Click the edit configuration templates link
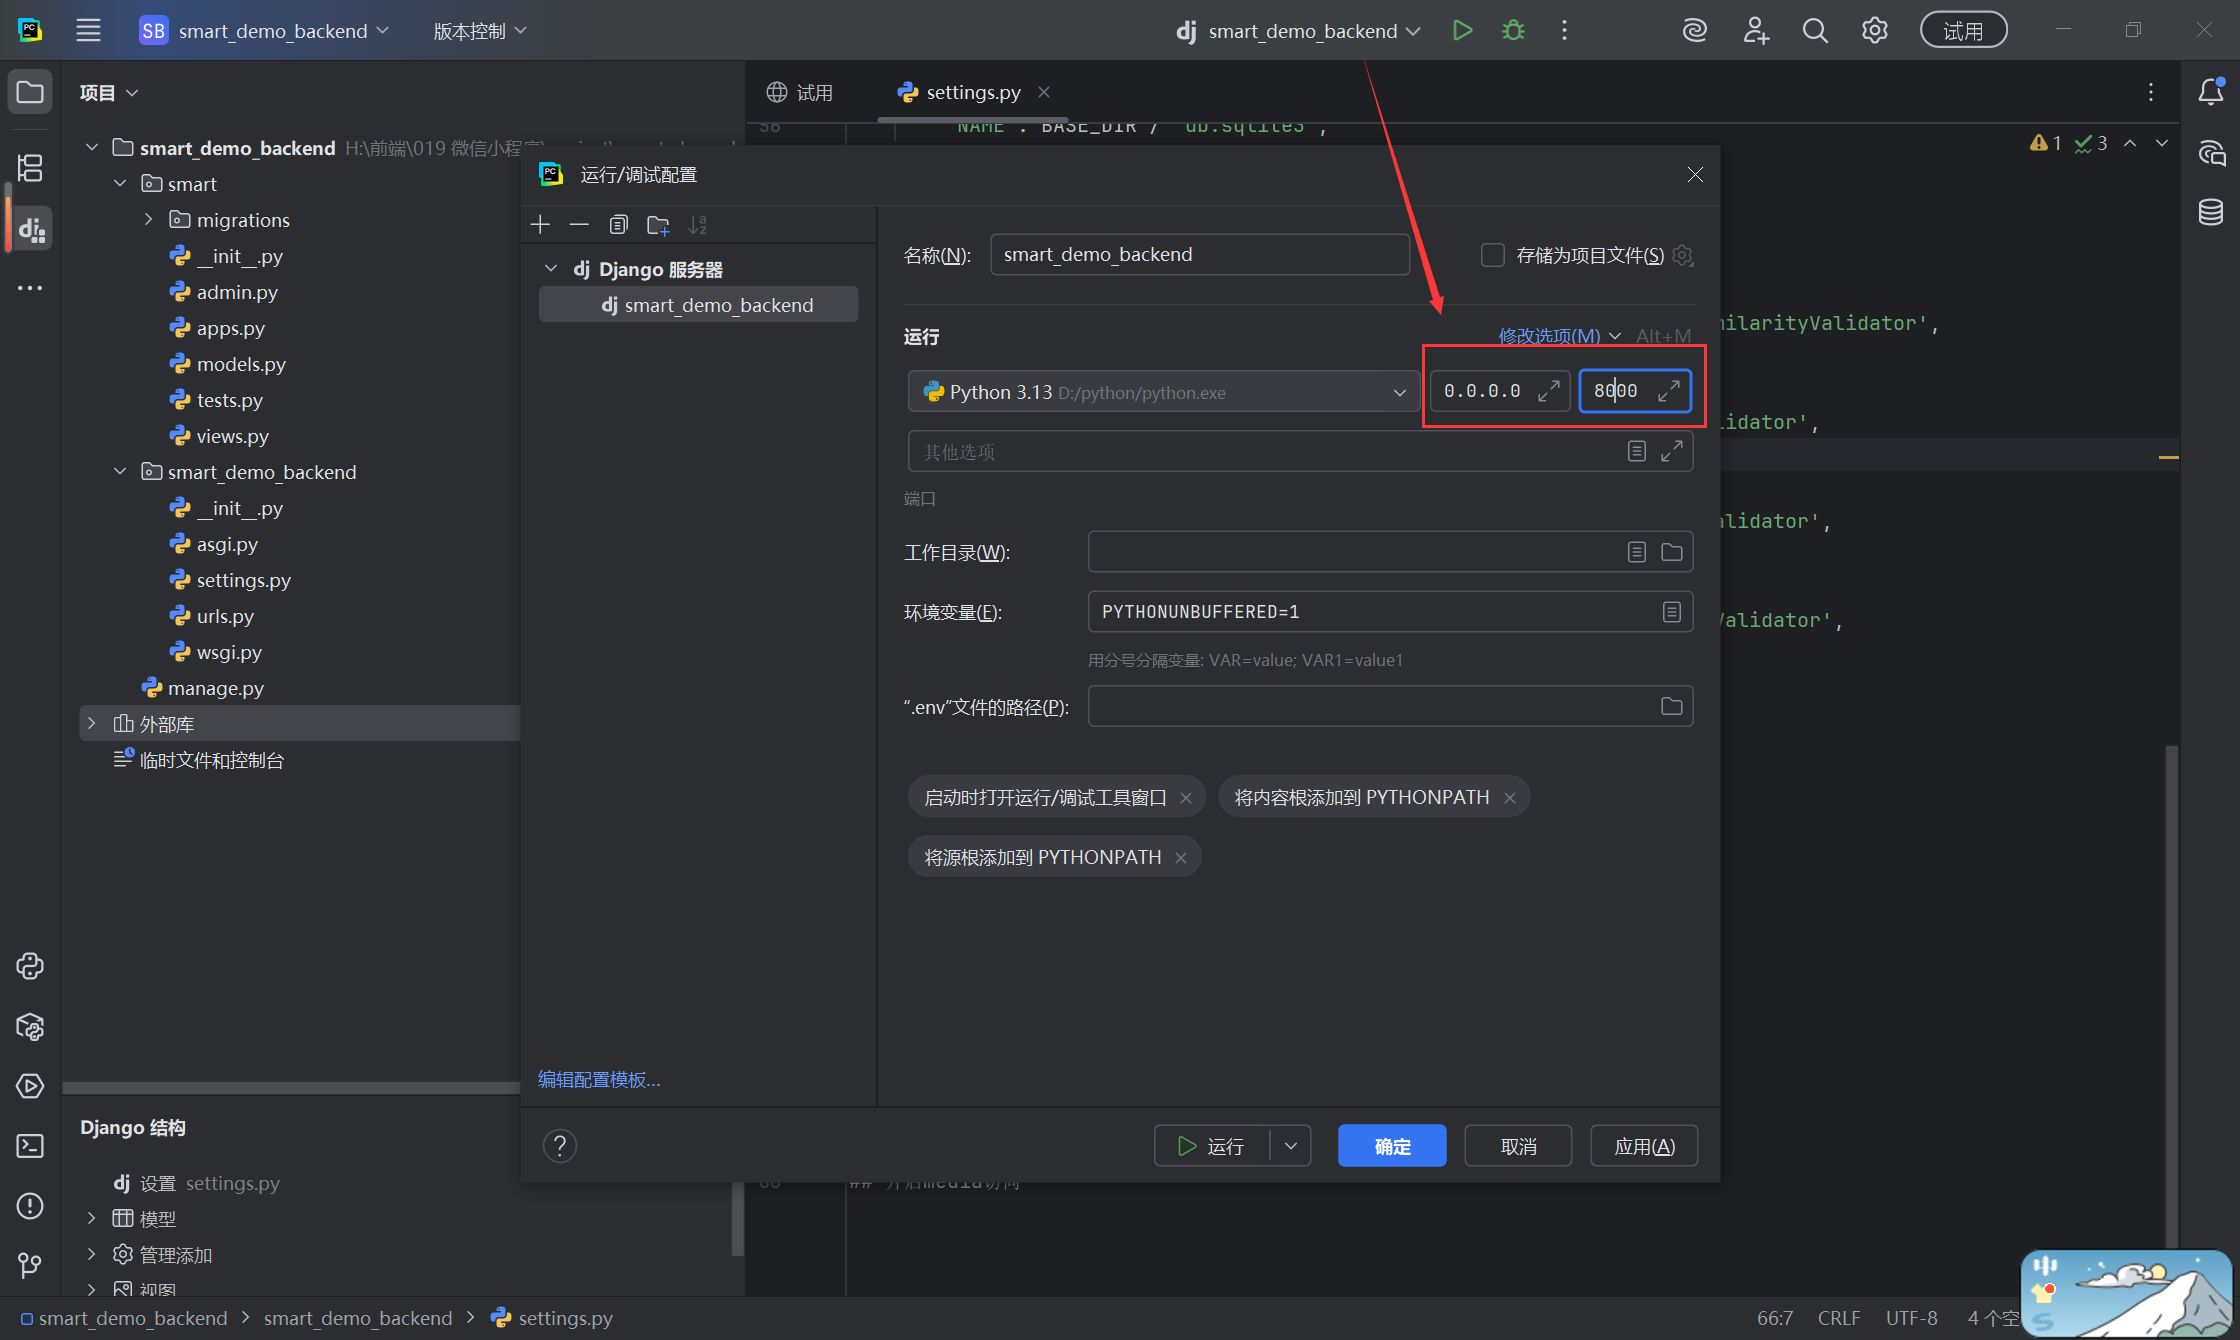 (x=599, y=1080)
